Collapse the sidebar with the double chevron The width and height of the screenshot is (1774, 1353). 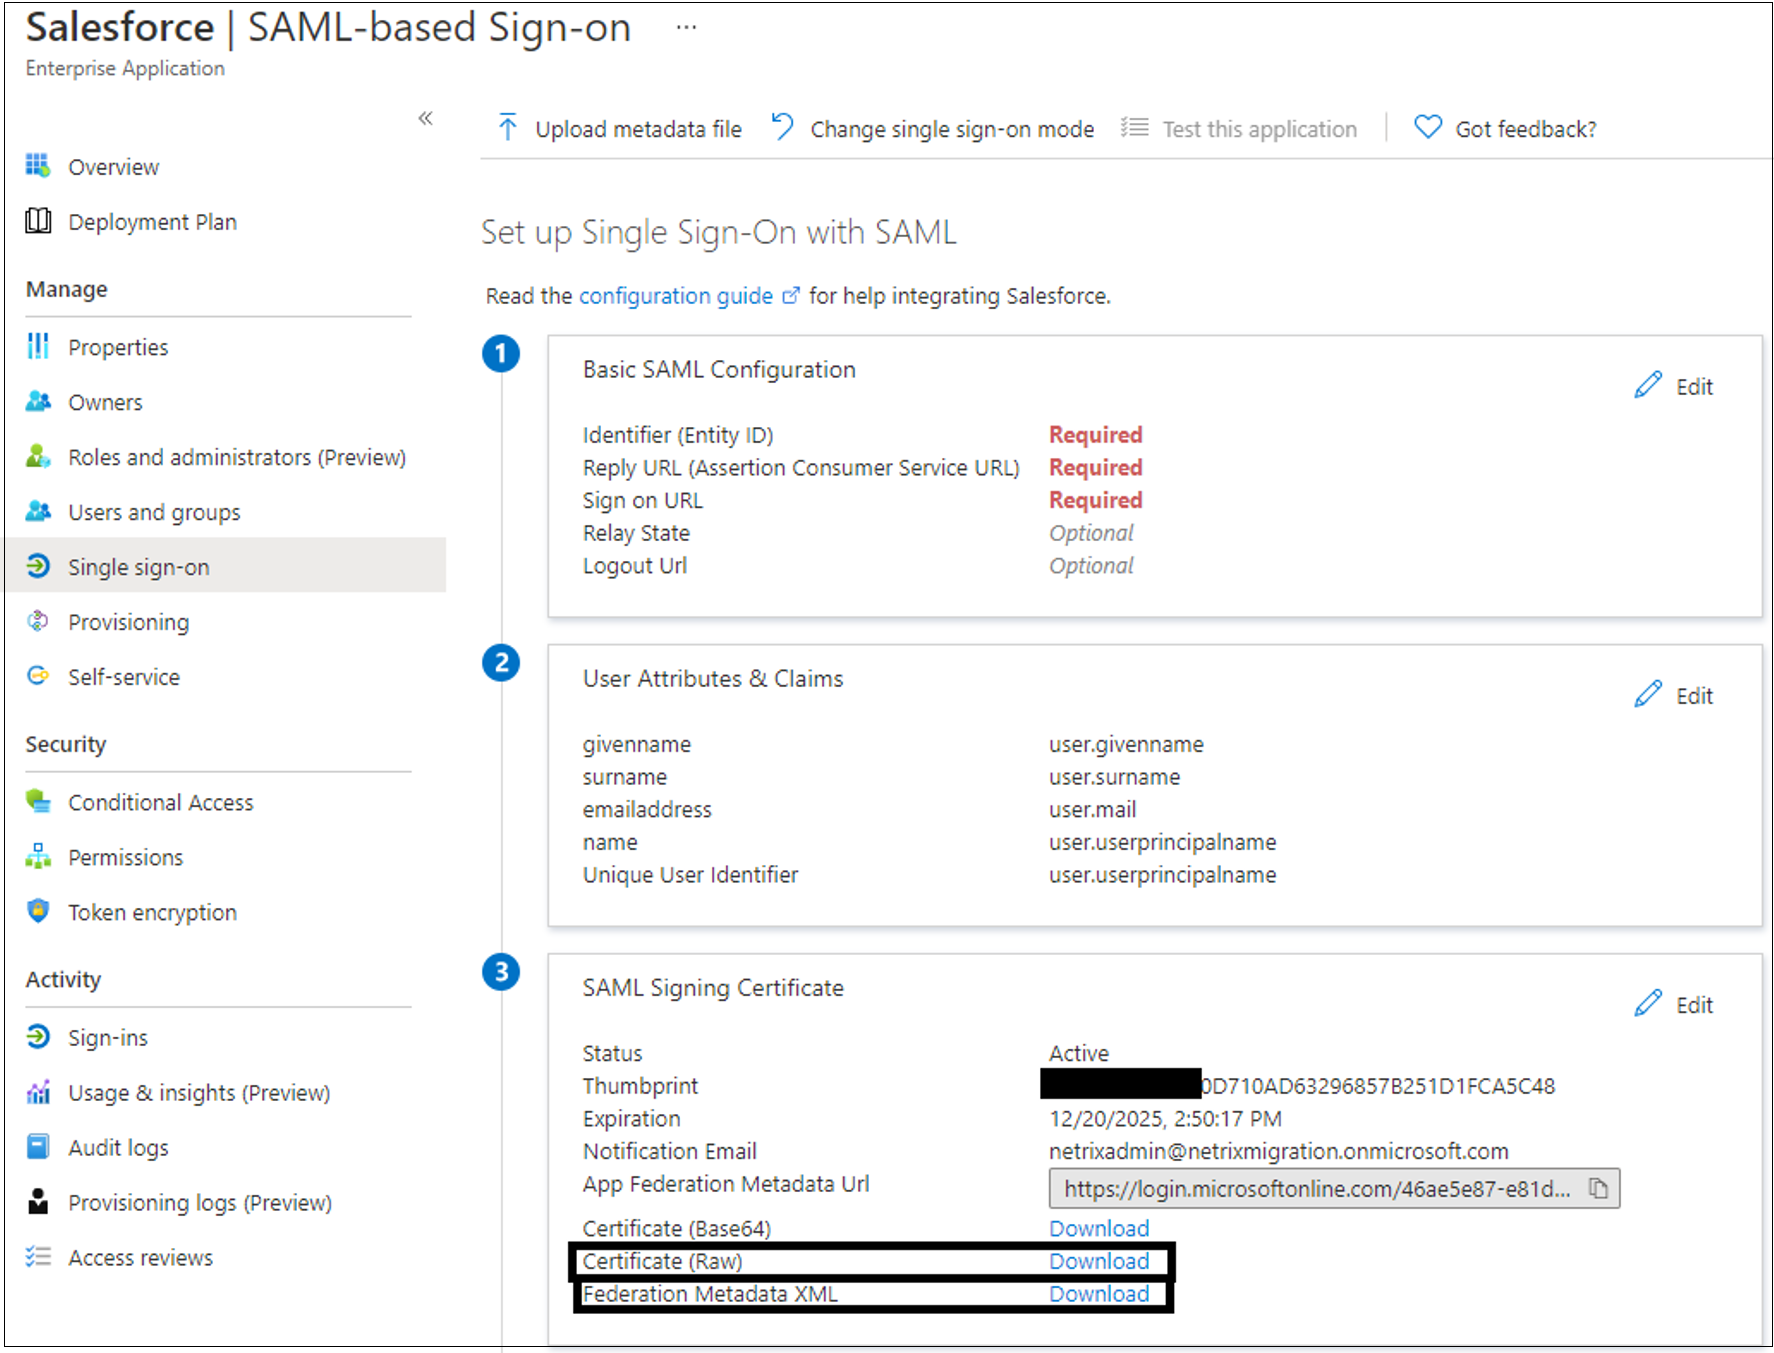coord(425,118)
